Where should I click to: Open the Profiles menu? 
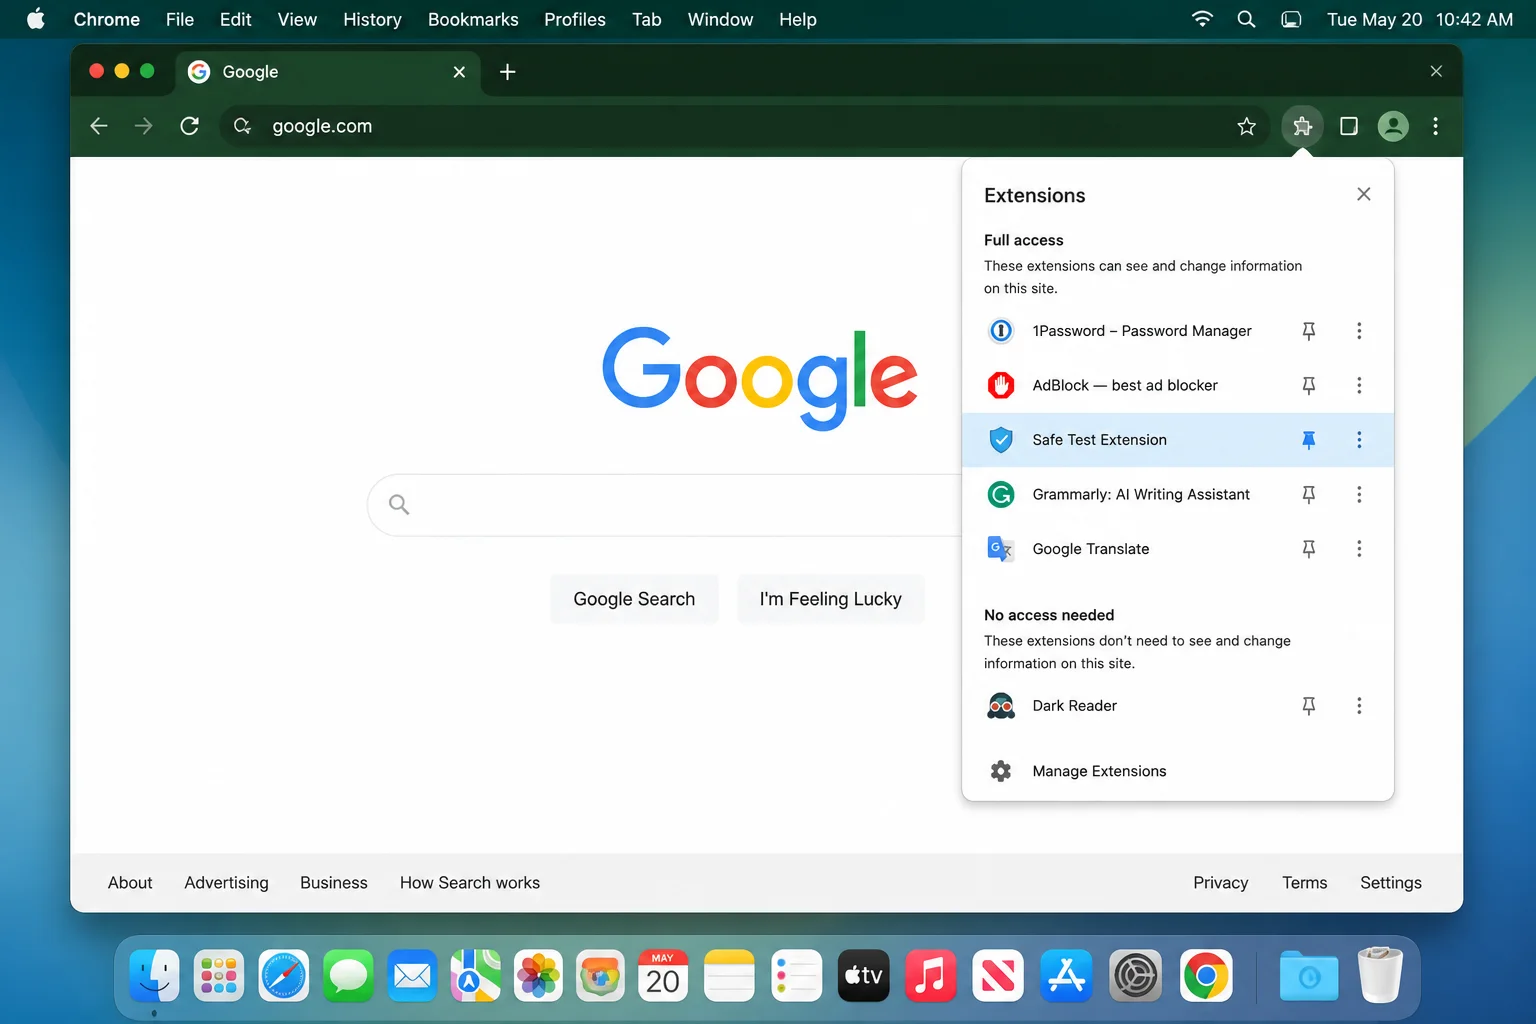pyautogui.click(x=575, y=19)
